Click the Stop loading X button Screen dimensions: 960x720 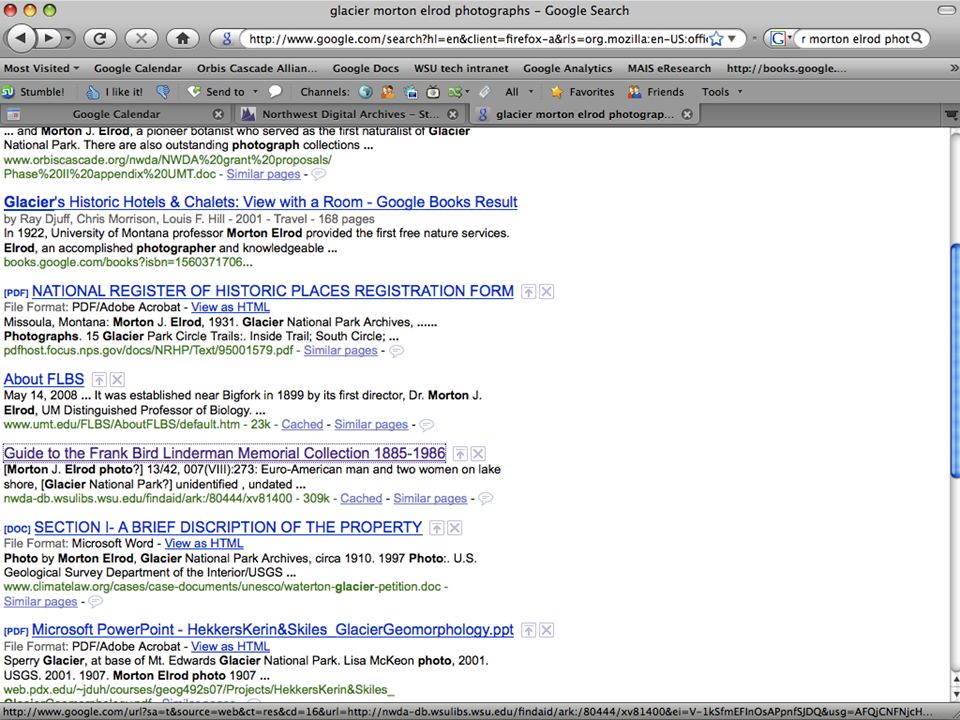point(141,39)
